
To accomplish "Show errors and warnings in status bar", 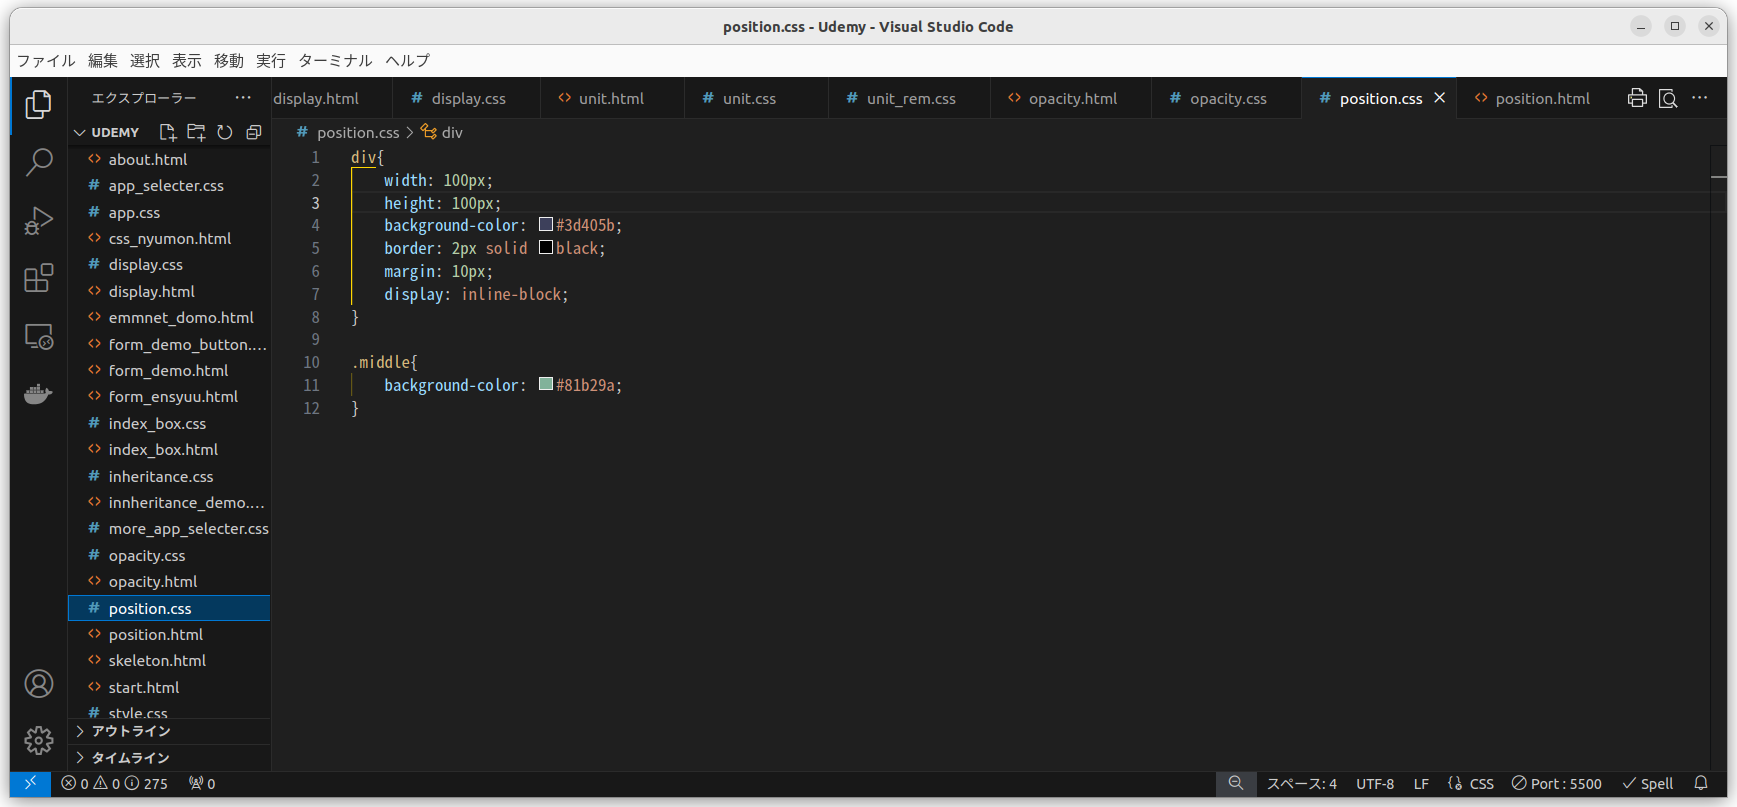I will (114, 784).
